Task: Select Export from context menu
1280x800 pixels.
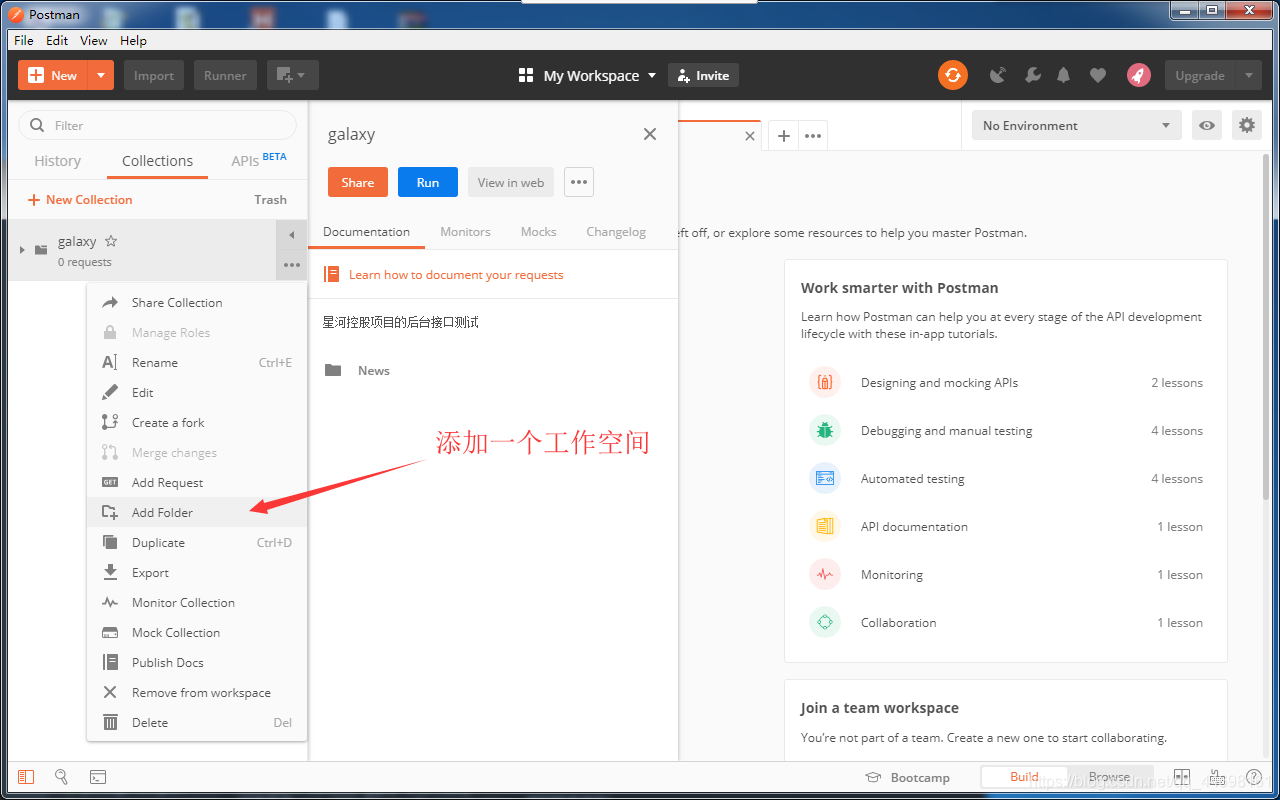Action: (197, 572)
